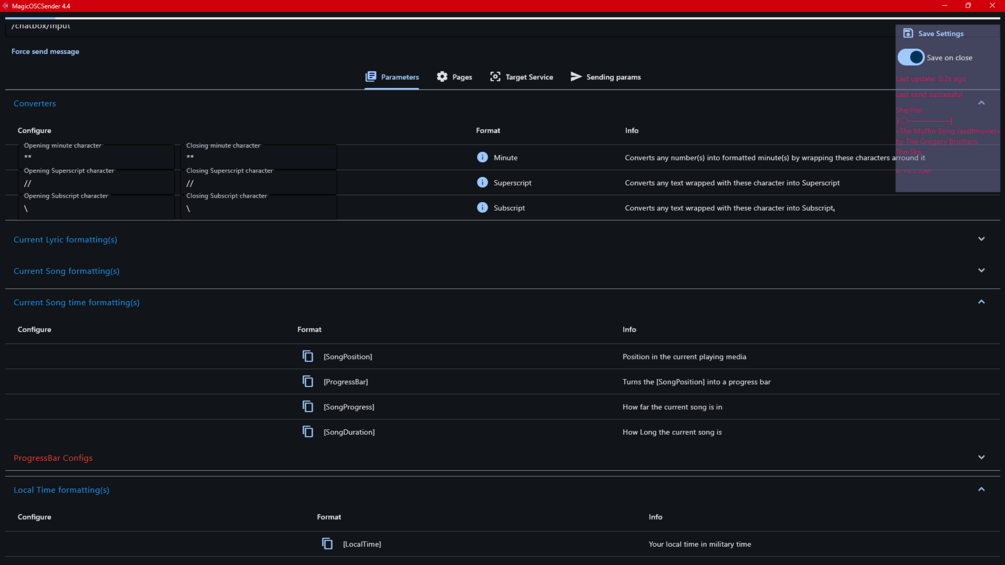Click MagicOSCSender app icon in title bar
Image resolution: width=1005 pixels, height=565 pixels.
click(x=5, y=6)
